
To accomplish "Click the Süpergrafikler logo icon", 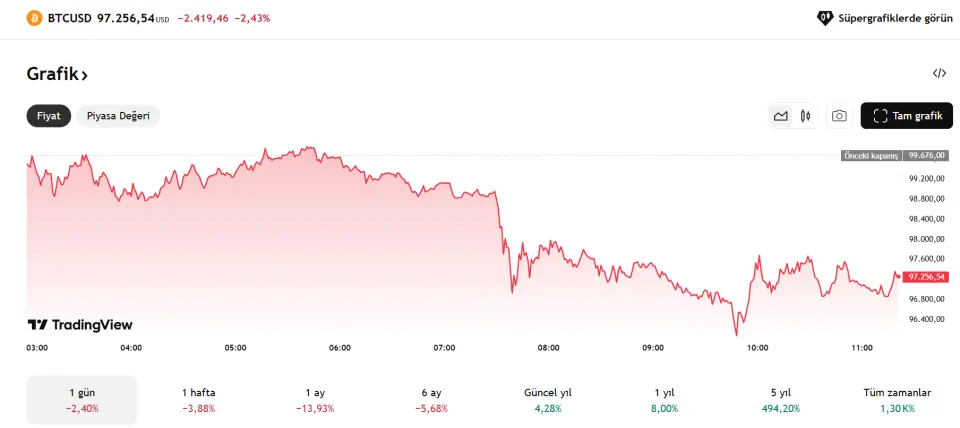I will coord(825,18).
